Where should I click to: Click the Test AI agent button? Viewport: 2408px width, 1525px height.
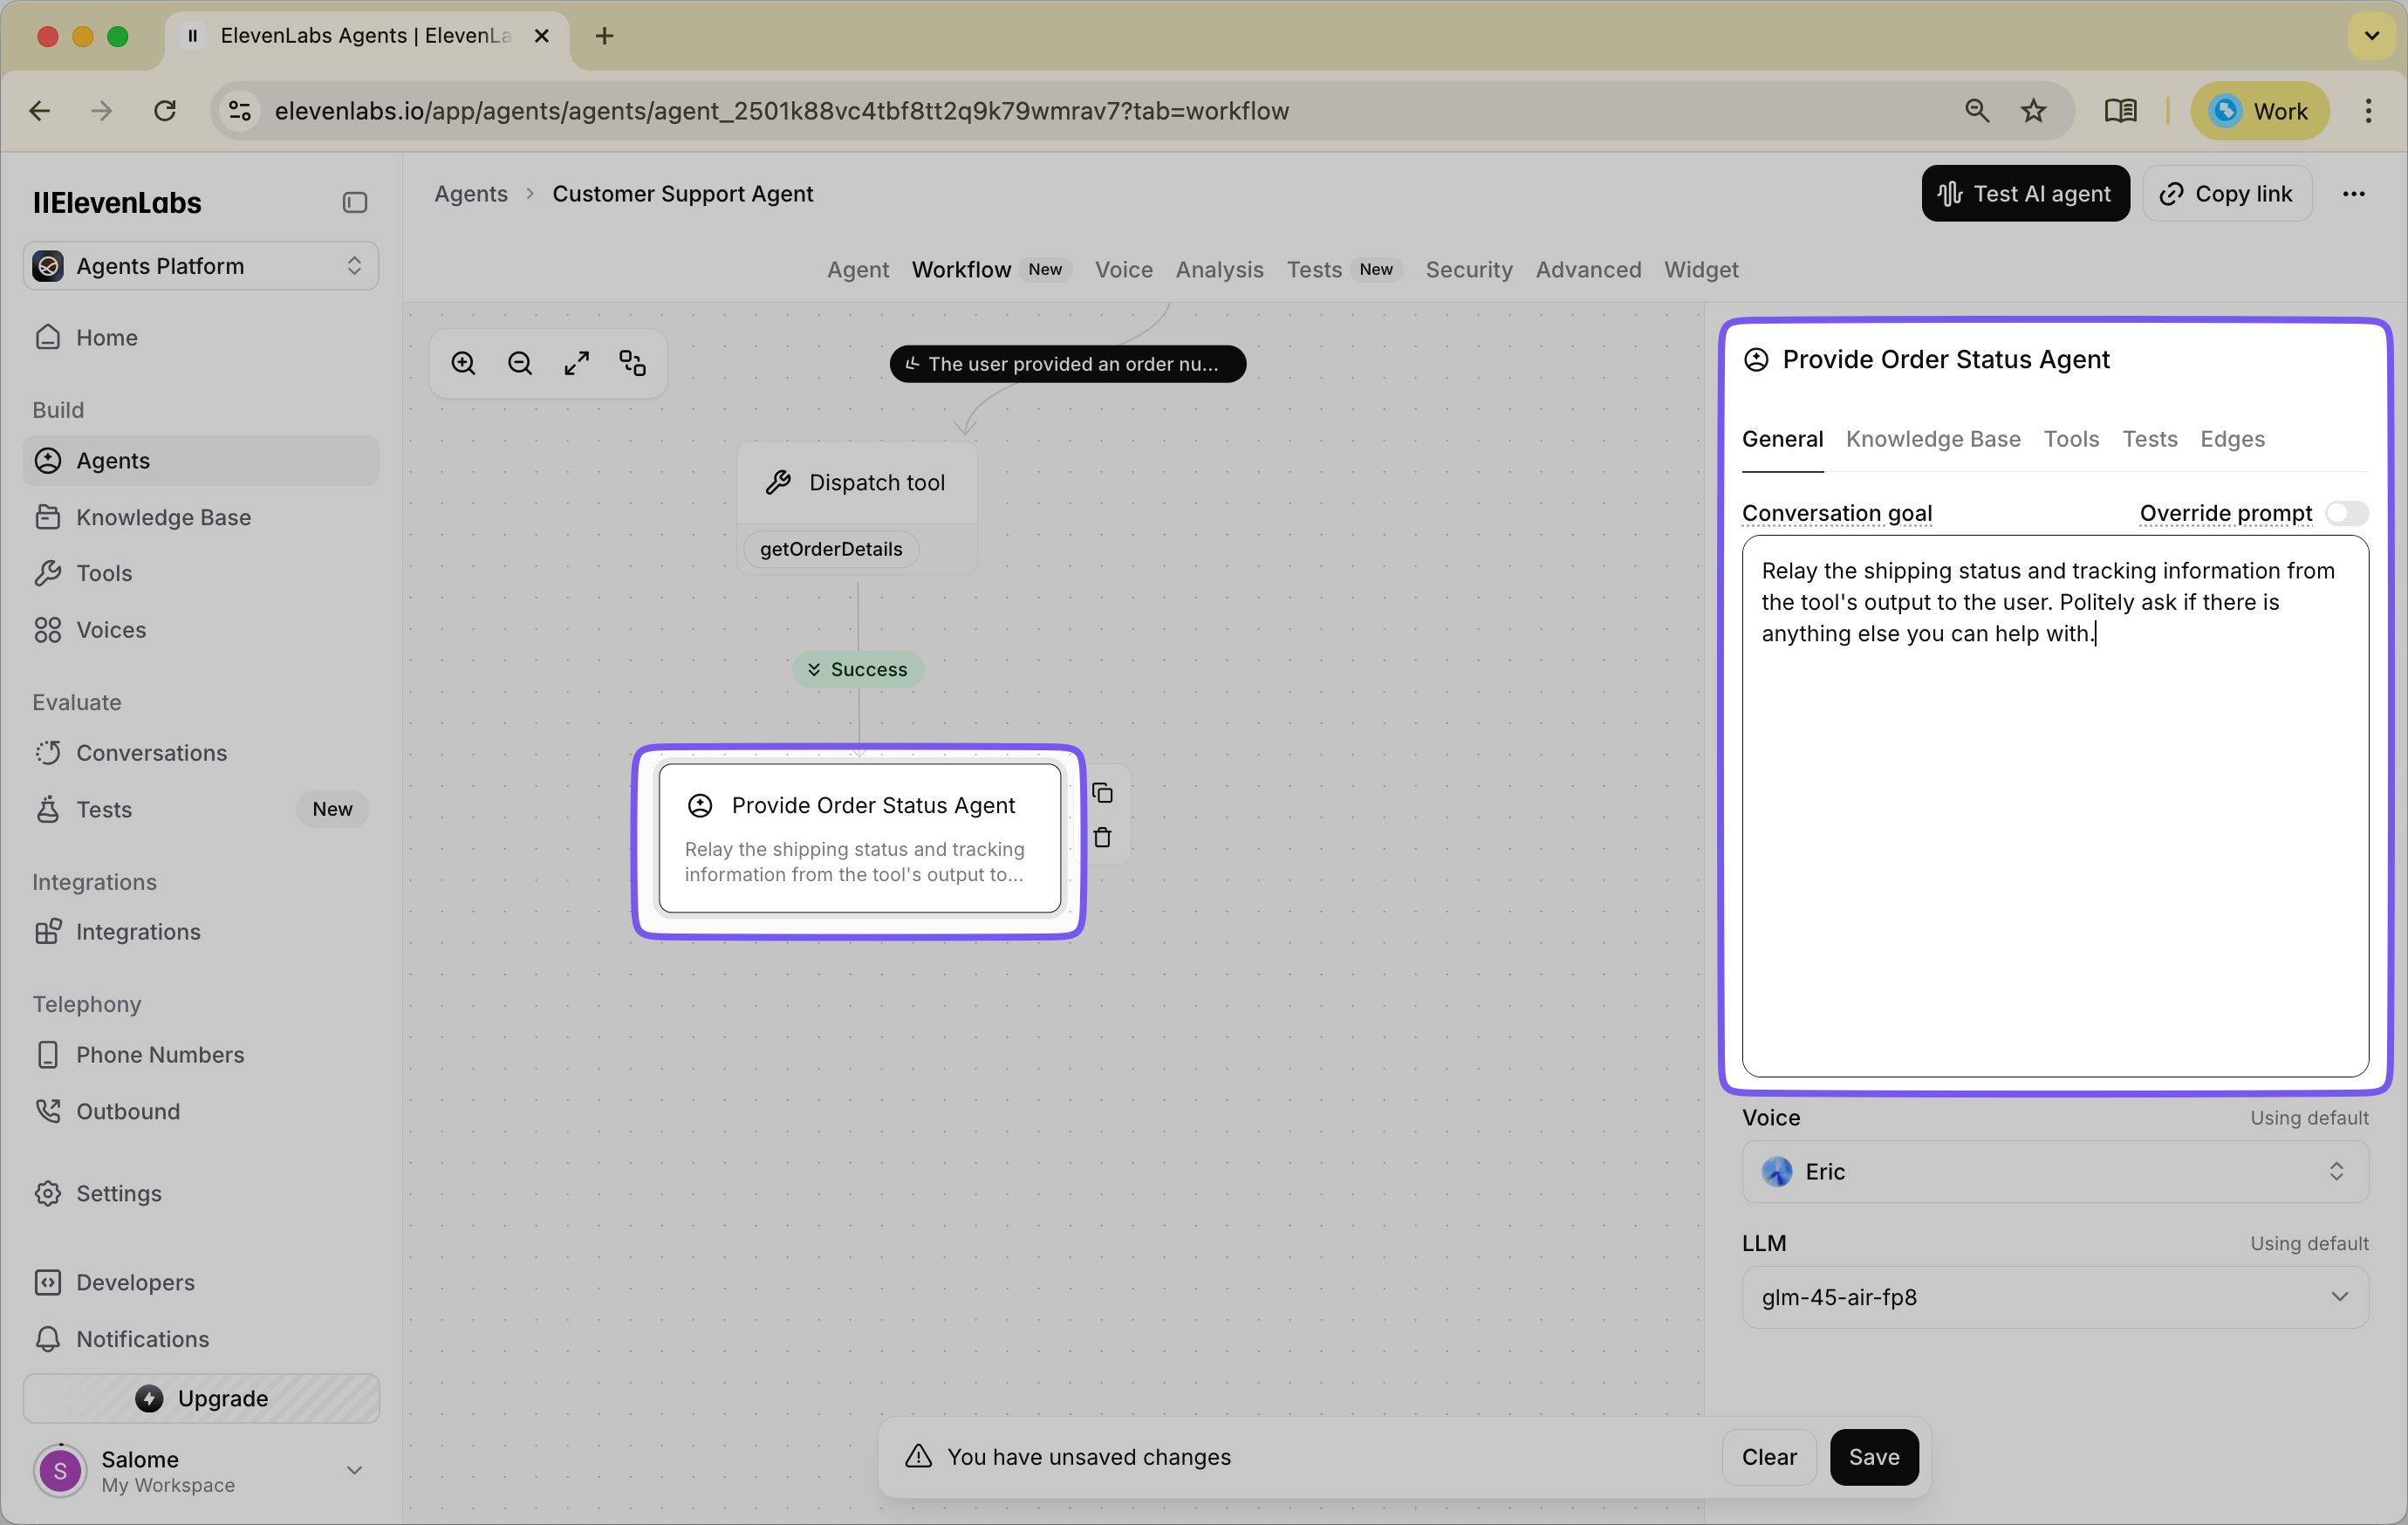2025,193
